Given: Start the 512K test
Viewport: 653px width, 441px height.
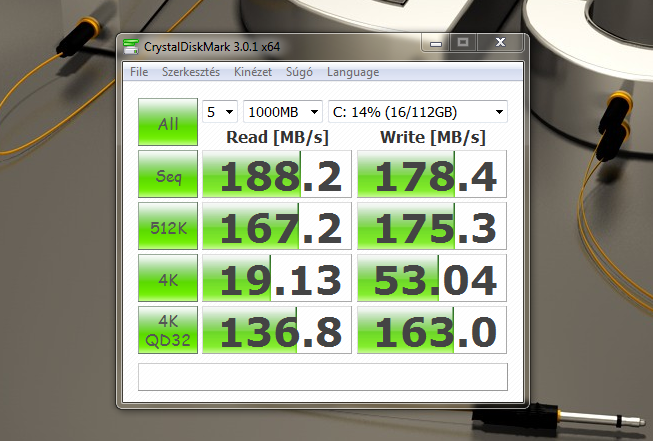Looking at the screenshot, I should (168, 226).
